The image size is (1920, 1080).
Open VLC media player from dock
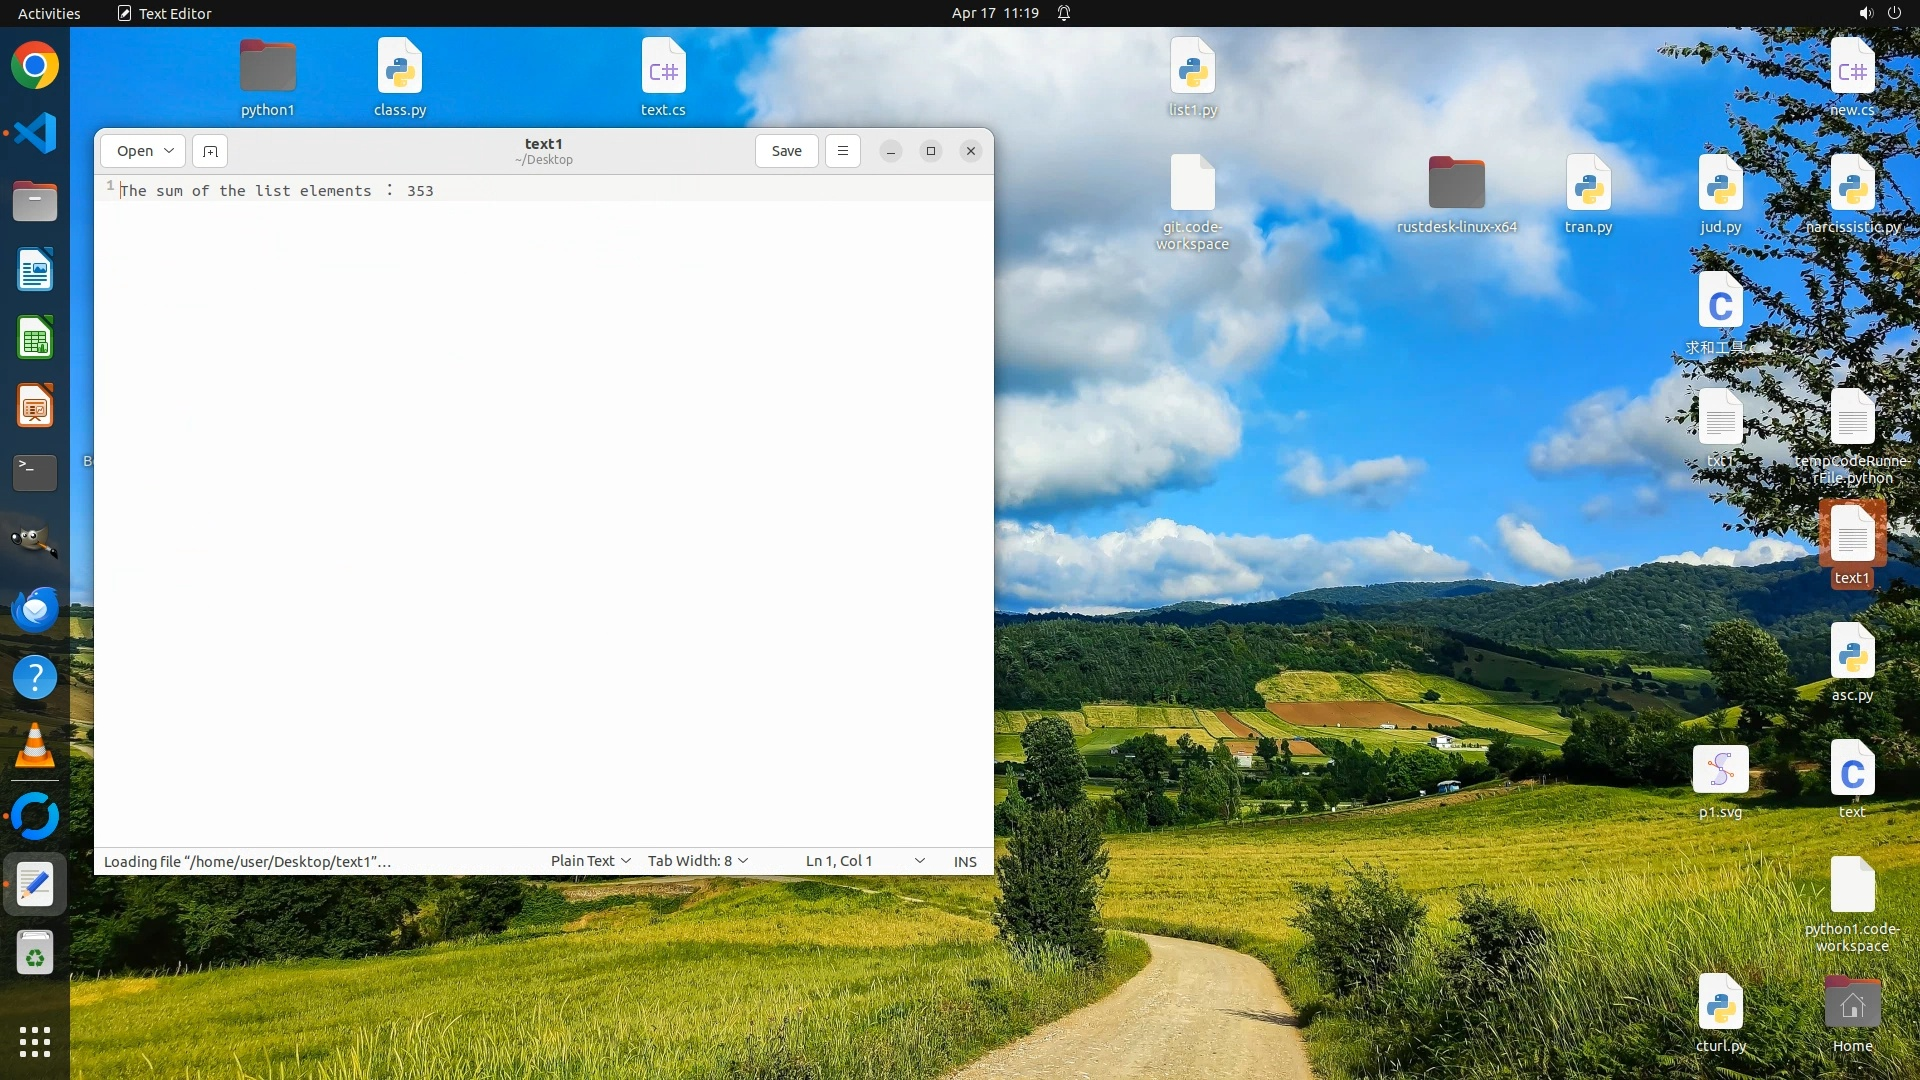tap(35, 746)
